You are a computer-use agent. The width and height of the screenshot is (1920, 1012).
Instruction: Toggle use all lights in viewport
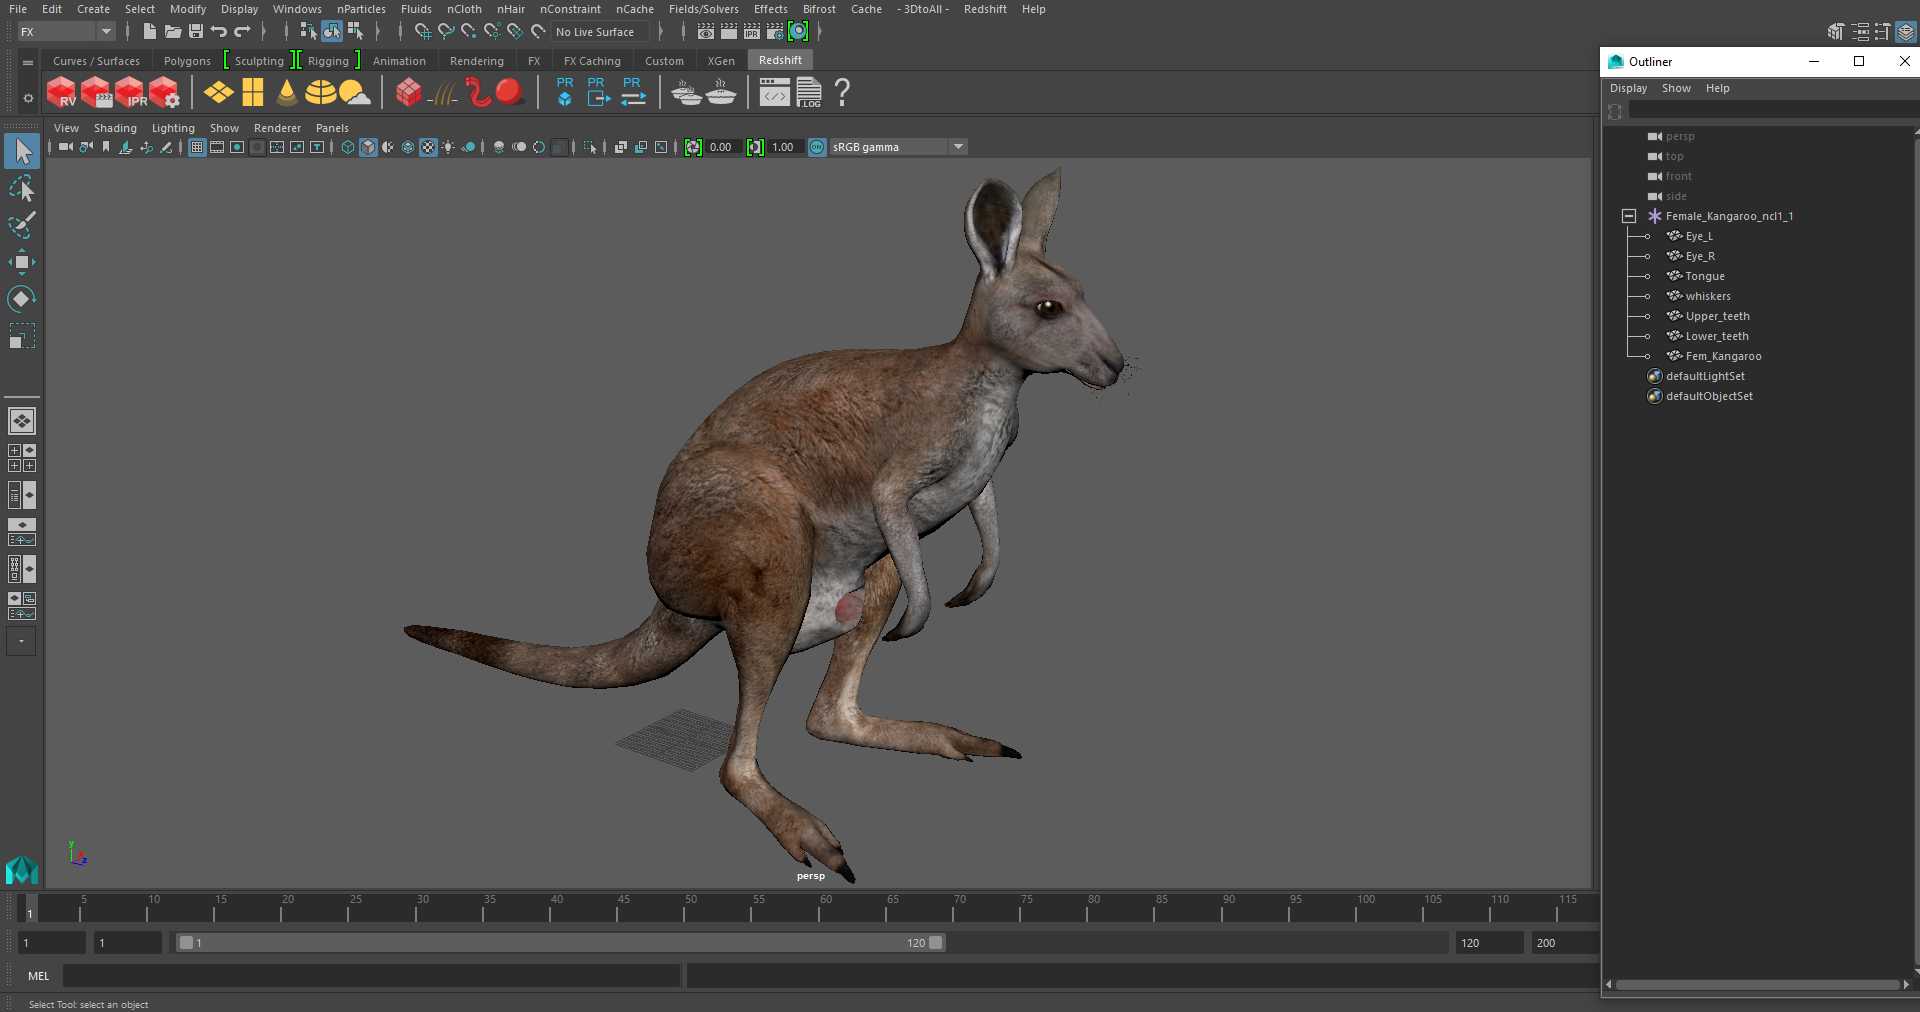(448, 147)
